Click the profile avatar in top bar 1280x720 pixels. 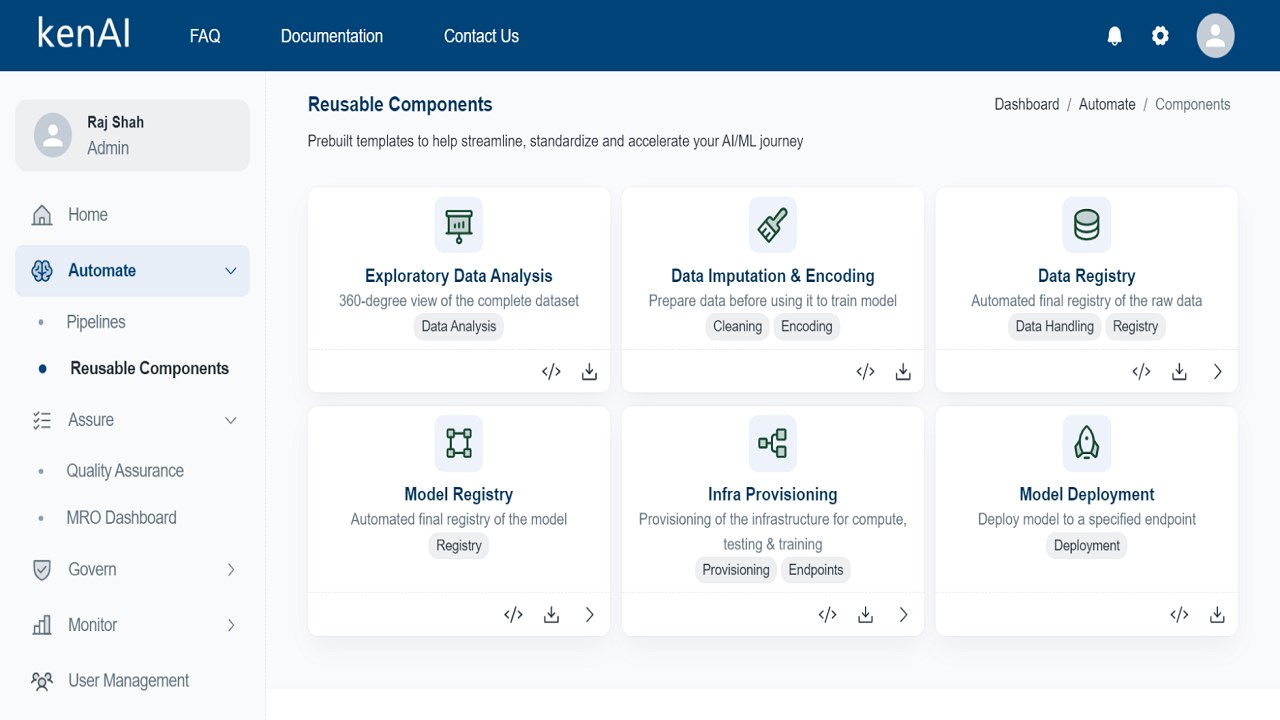(x=1215, y=36)
